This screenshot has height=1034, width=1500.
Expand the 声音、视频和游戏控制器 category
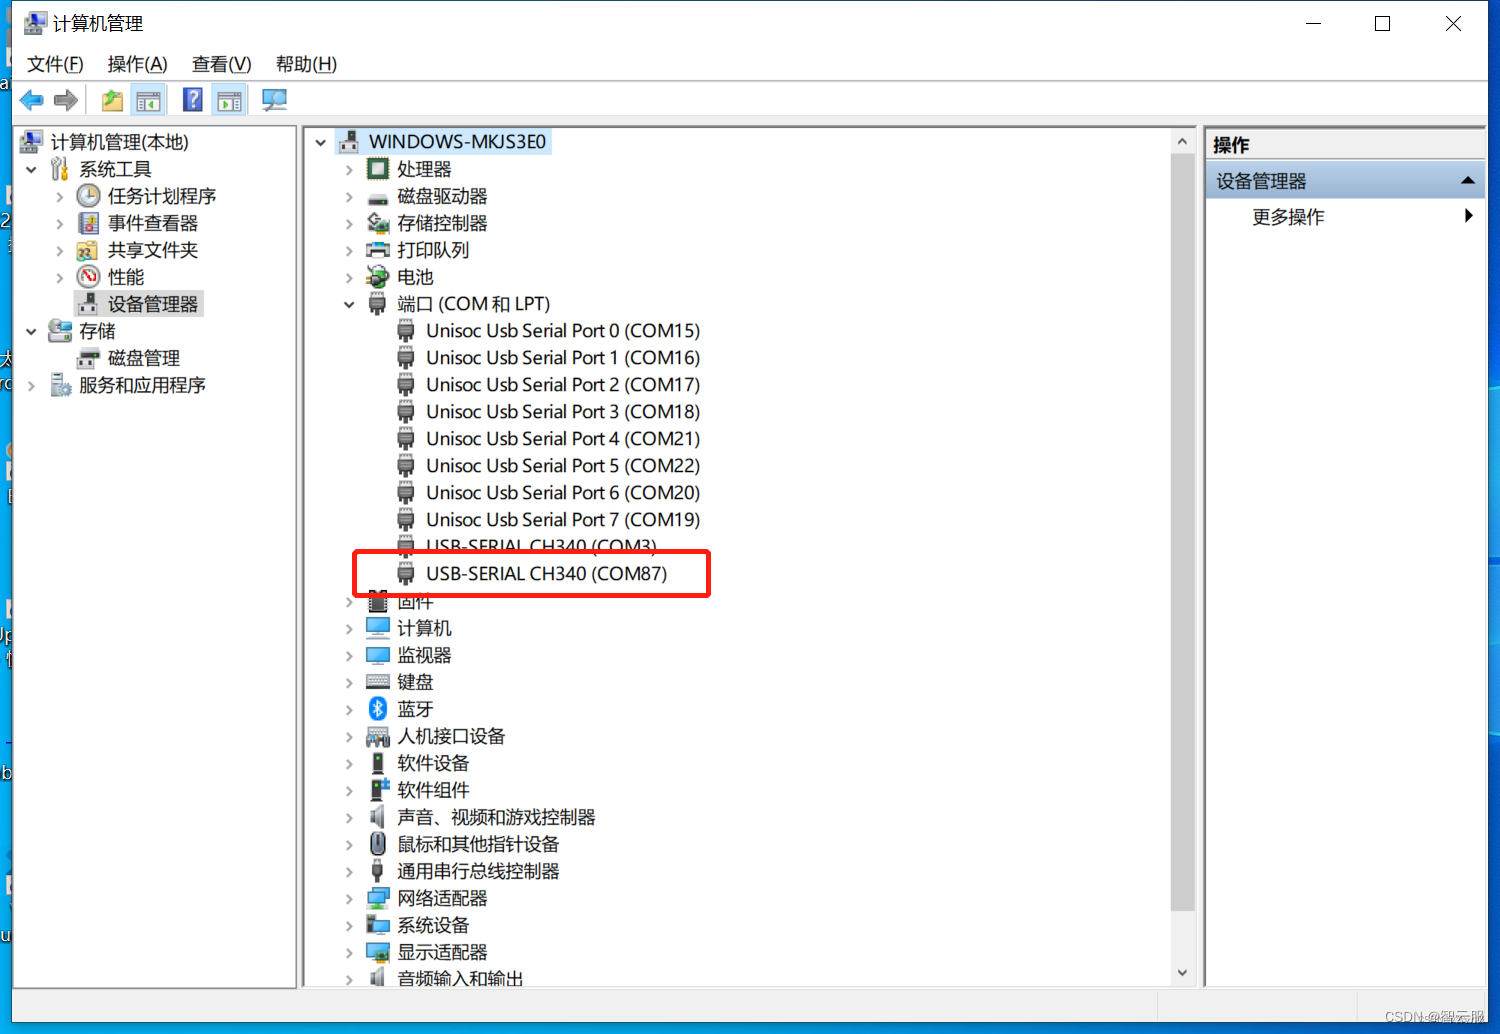click(x=349, y=817)
